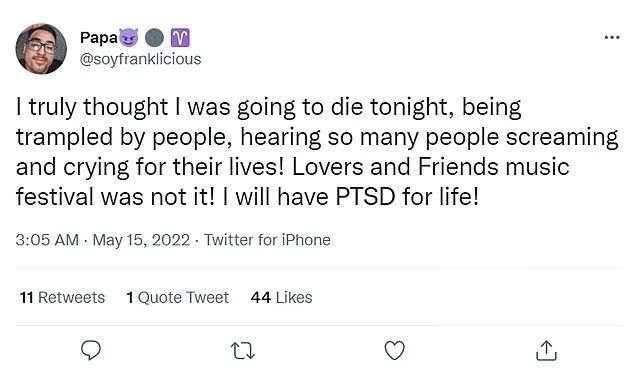The height and width of the screenshot is (374, 634).
Task: Click the reply speech bubble icon
Action: 91,350
